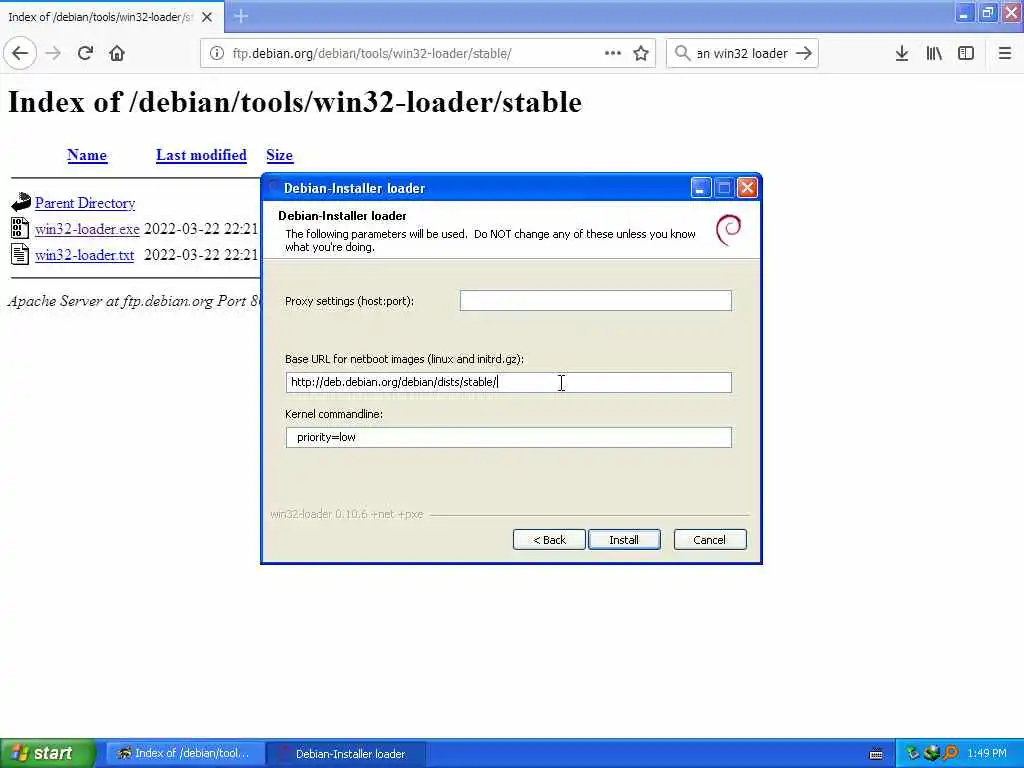1024x768 pixels.
Task: Click the browser address bar URL
Action: pos(372,54)
